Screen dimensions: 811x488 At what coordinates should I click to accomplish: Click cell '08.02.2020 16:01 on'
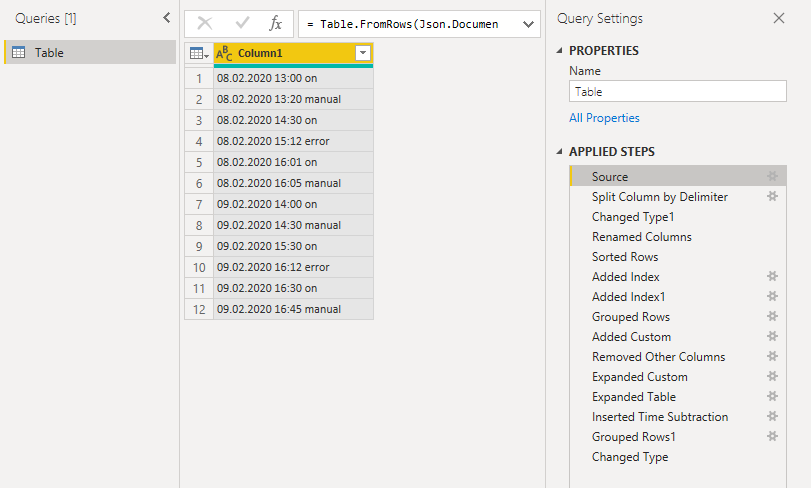[293, 162]
